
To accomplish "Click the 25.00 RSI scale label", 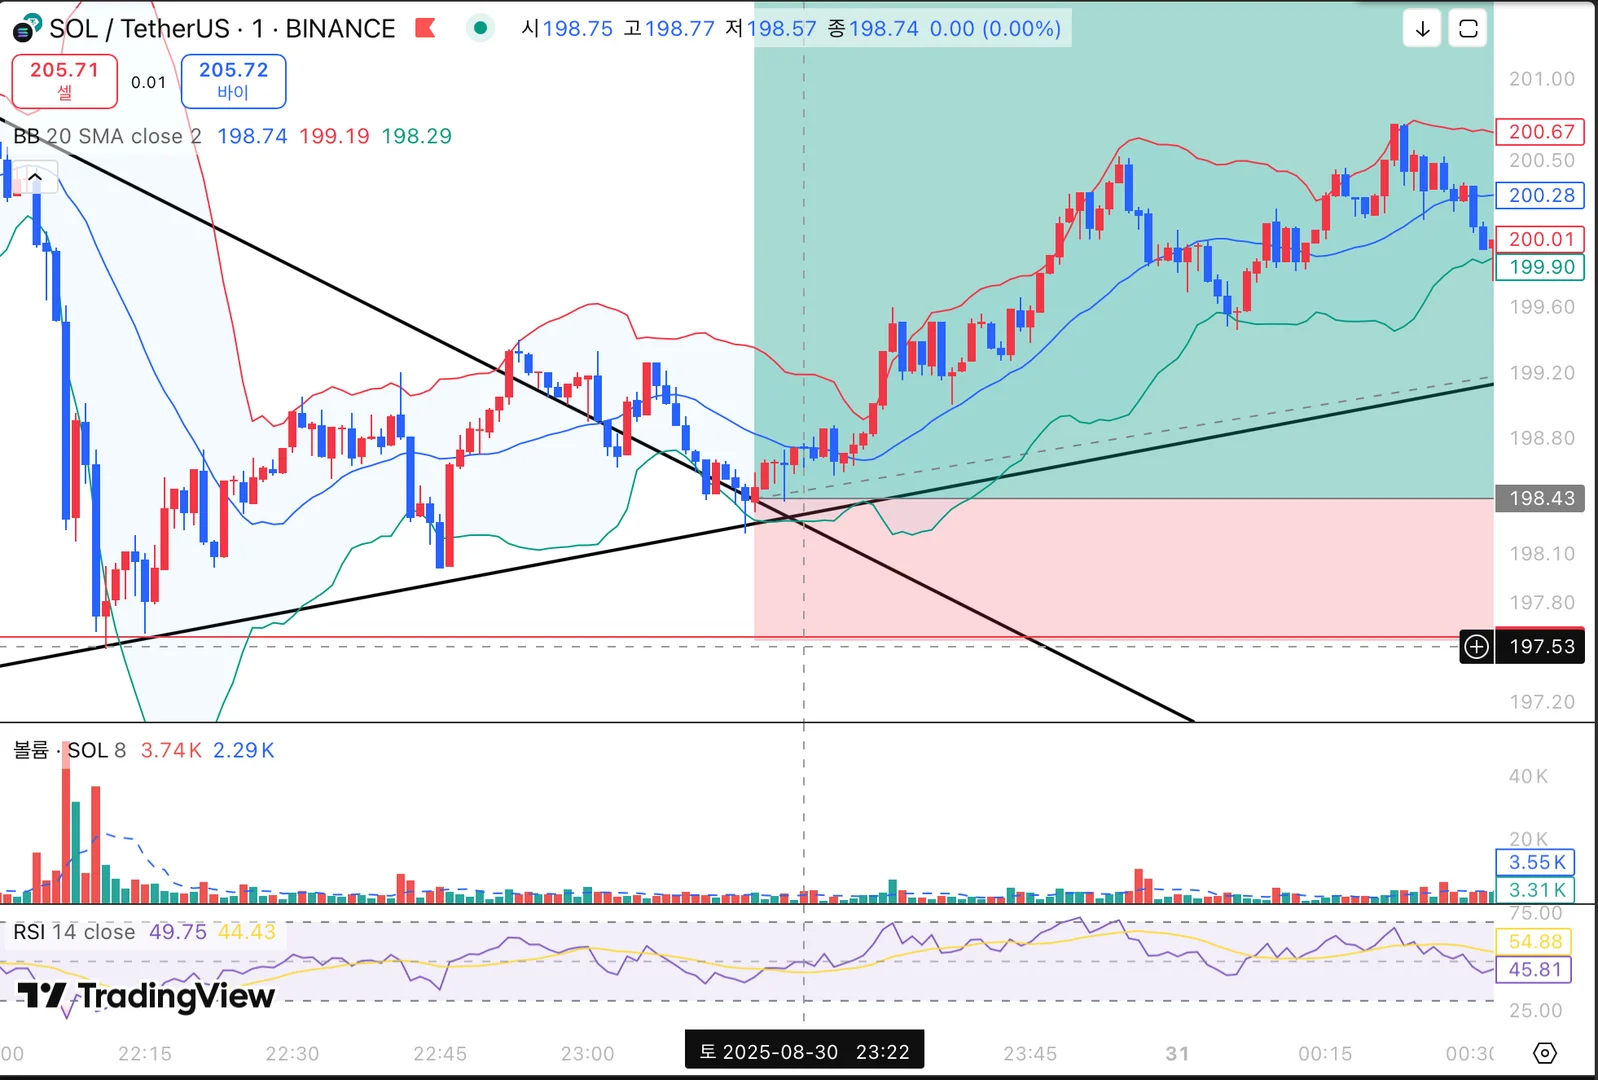I will click(x=1535, y=1011).
